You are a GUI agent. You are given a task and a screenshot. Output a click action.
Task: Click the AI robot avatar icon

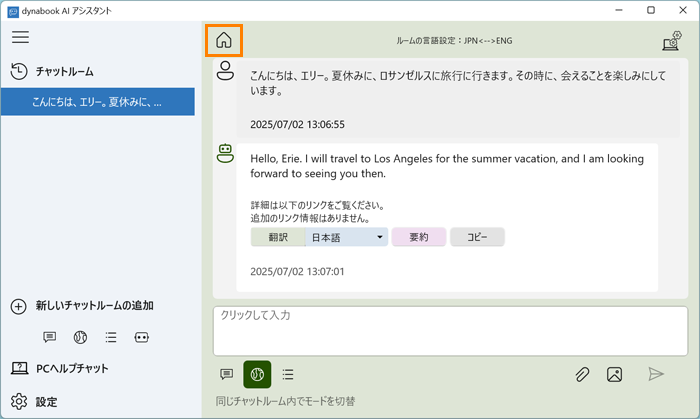pos(225,153)
